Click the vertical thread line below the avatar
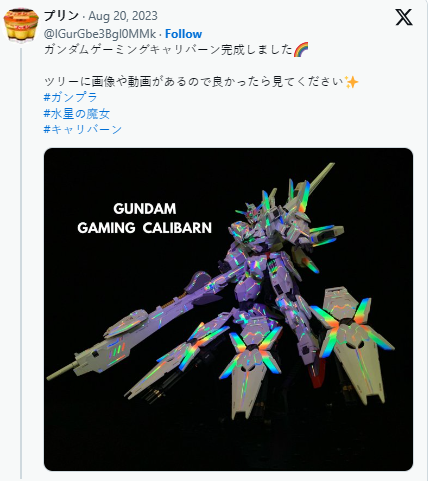The height and width of the screenshot is (481, 429). pos(21,263)
